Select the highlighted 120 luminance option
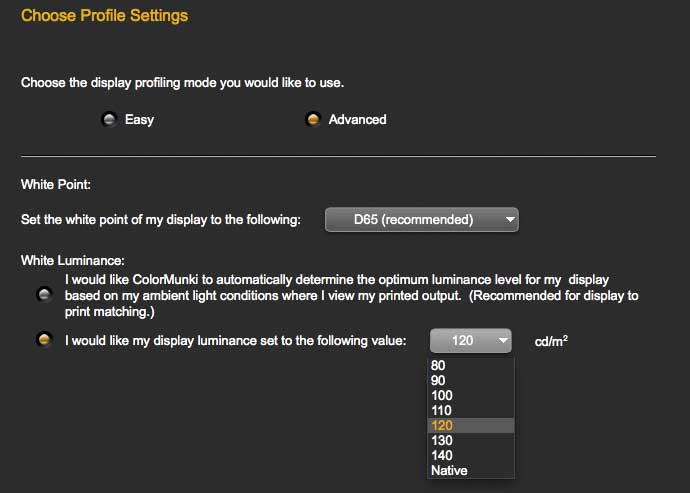Viewport: 690px width, 493px height. pos(471,425)
